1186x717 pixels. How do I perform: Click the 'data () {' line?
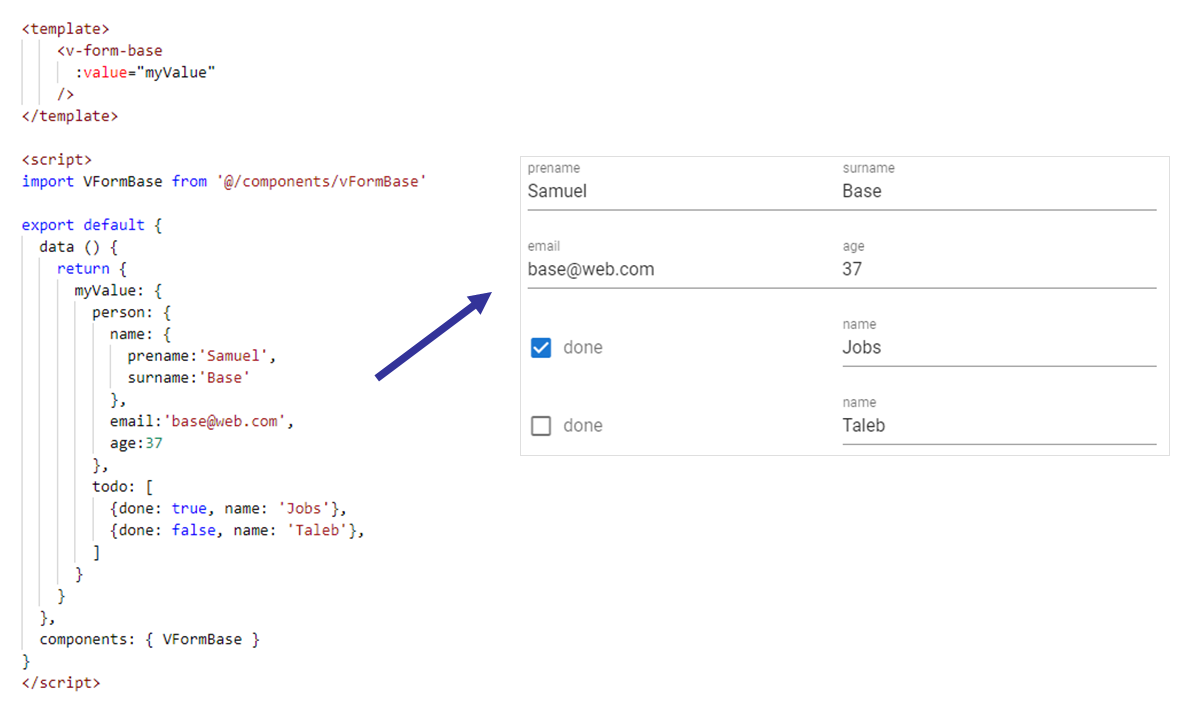pos(79,247)
